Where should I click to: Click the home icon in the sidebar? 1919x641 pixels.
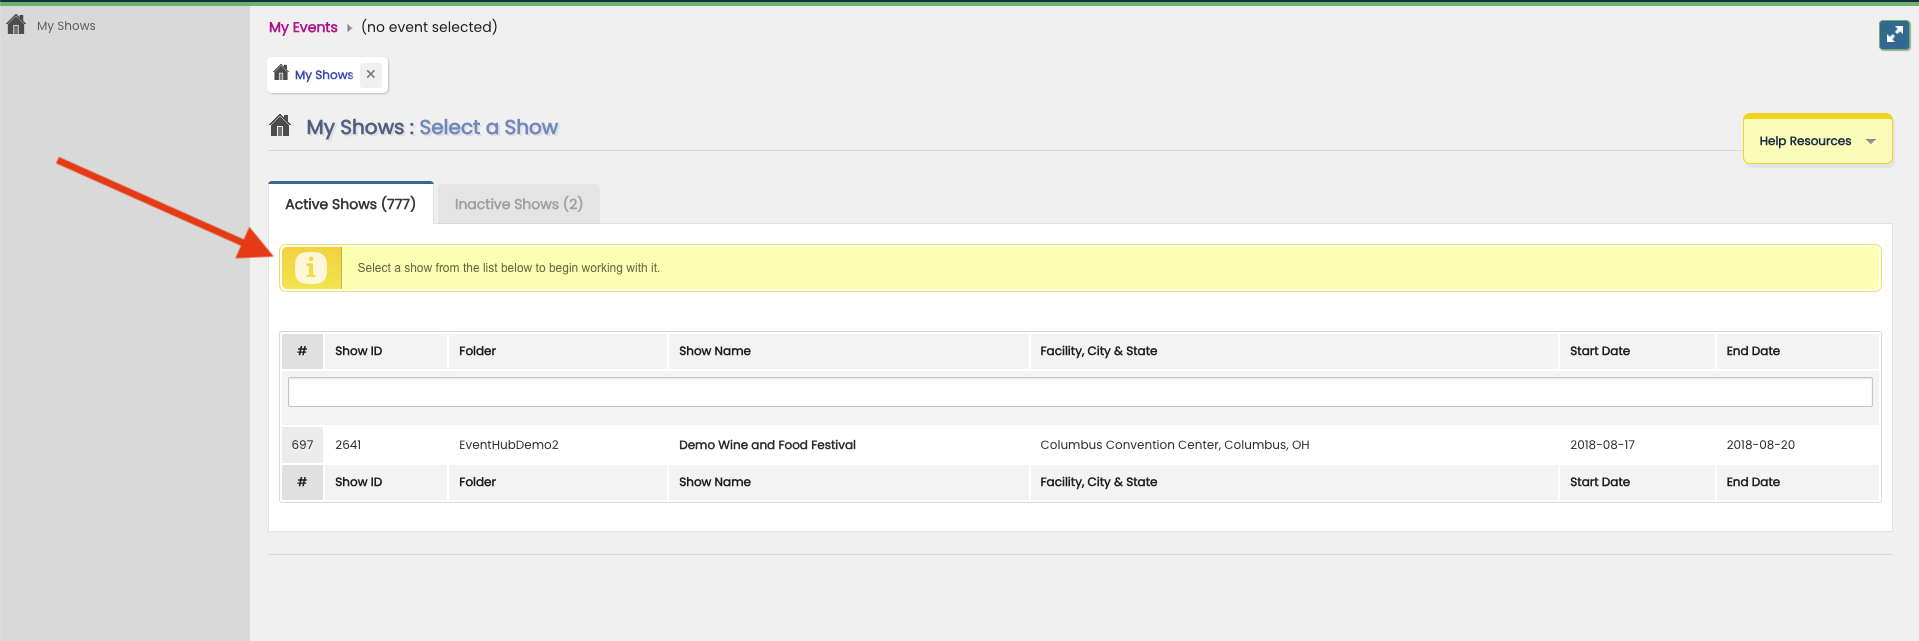(16, 25)
